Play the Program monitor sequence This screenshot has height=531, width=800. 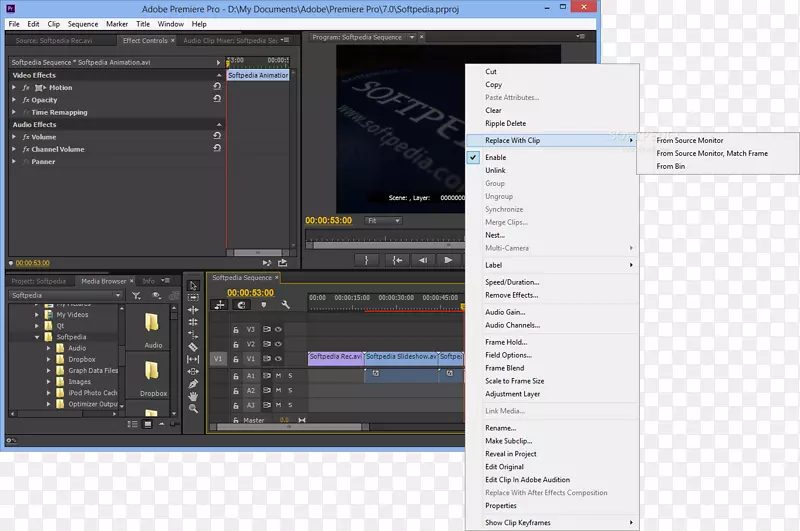point(448,260)
